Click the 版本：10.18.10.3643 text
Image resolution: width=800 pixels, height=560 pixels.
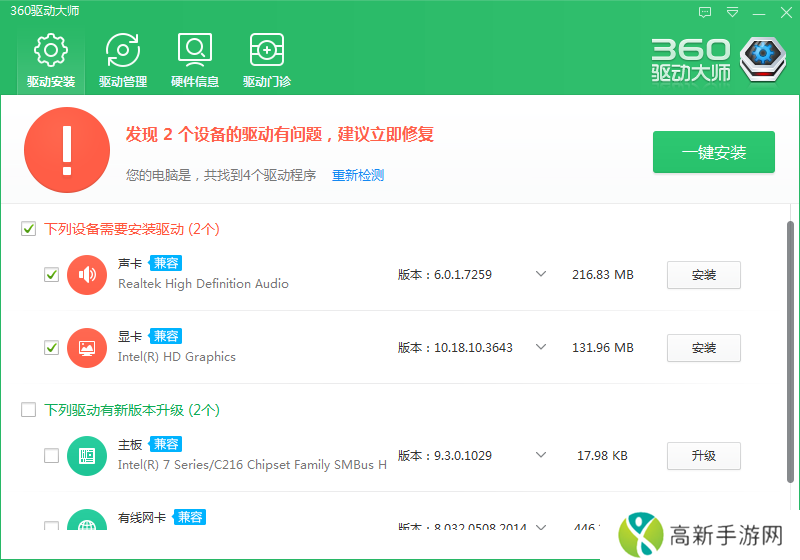(x=455, y=347)
